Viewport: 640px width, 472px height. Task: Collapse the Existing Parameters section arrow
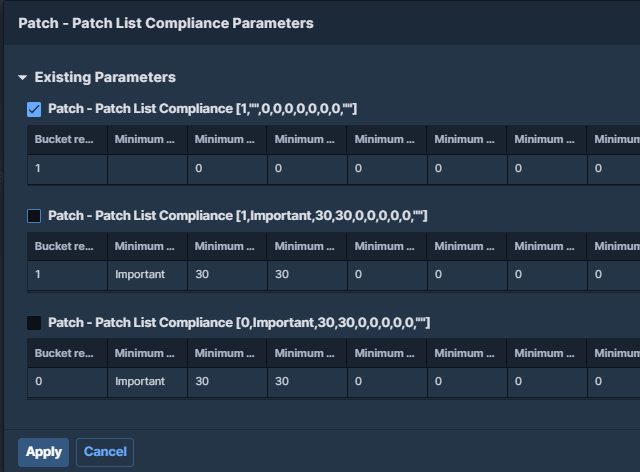(x=22, y=78)
